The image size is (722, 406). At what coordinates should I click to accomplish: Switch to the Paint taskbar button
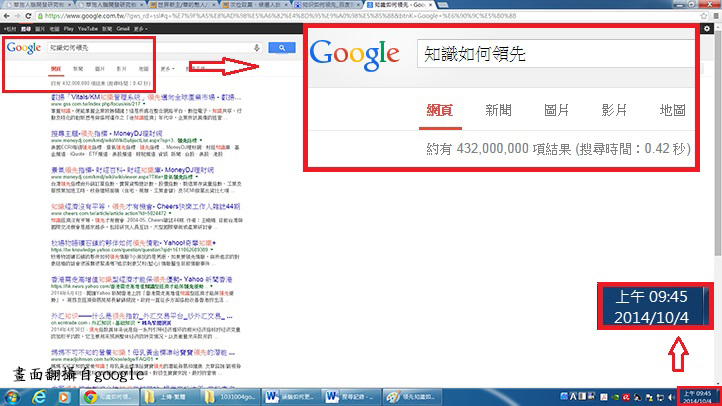coord(412,397)
